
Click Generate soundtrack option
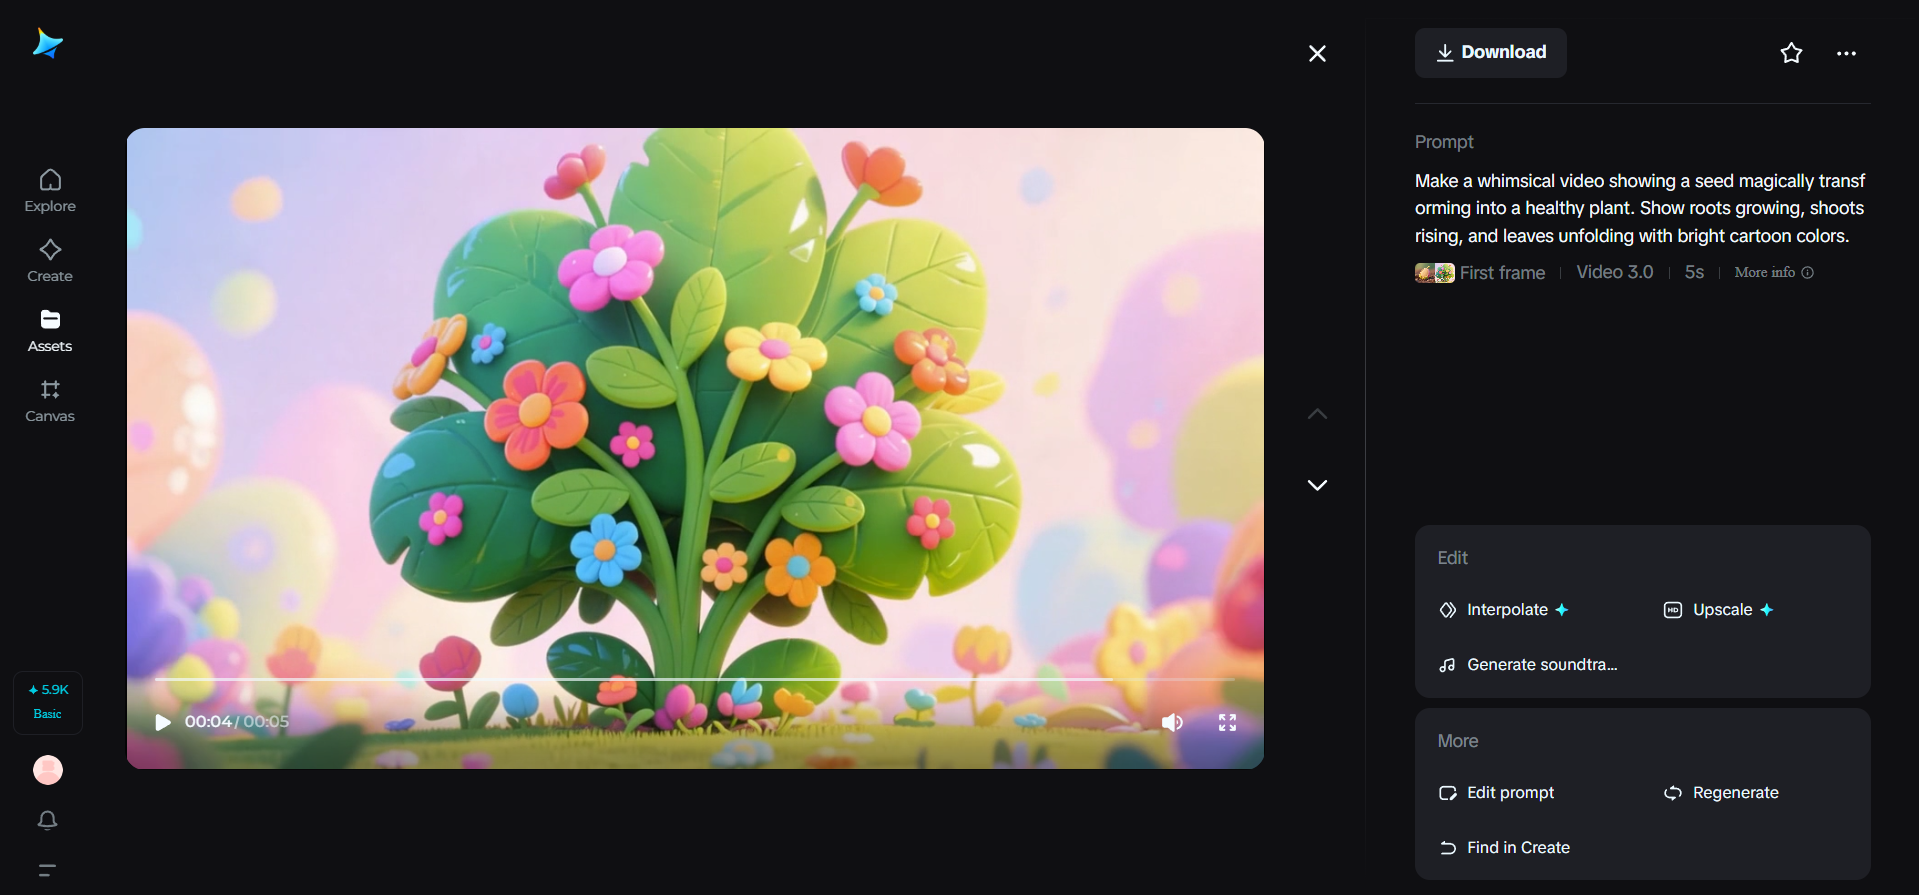[x=1540, y=665]
